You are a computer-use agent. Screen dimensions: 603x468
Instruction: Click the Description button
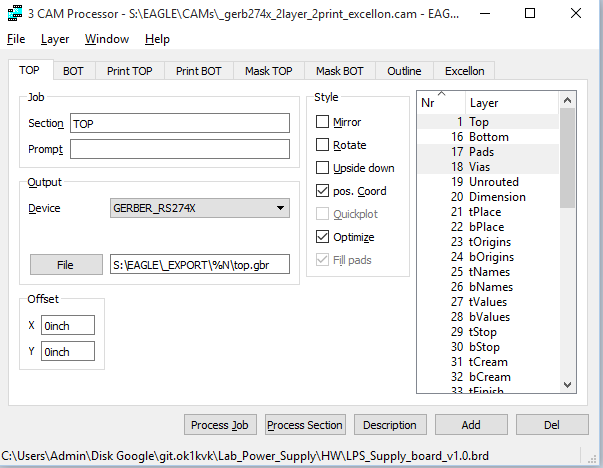pyautogui.click(x=390, y=425)
